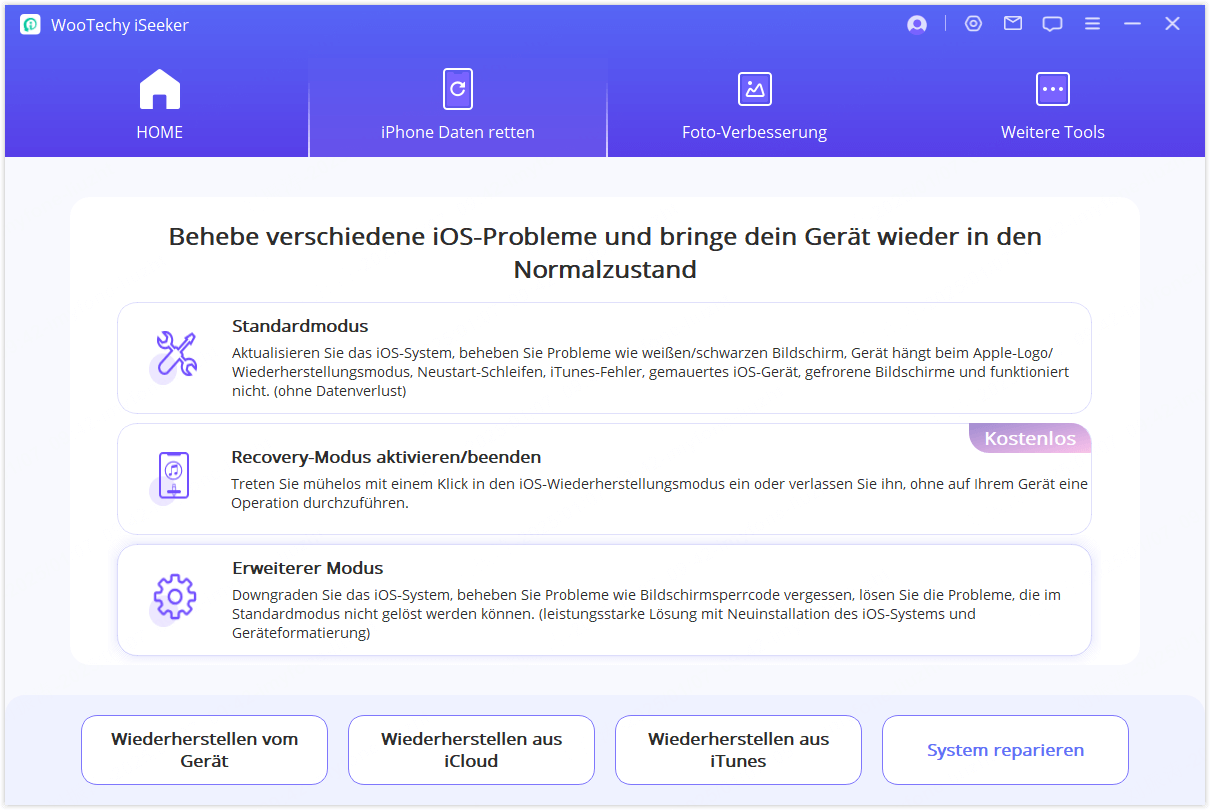Click the Foto-Verbesserung picture icon
1210x810 pixels.
754,89
